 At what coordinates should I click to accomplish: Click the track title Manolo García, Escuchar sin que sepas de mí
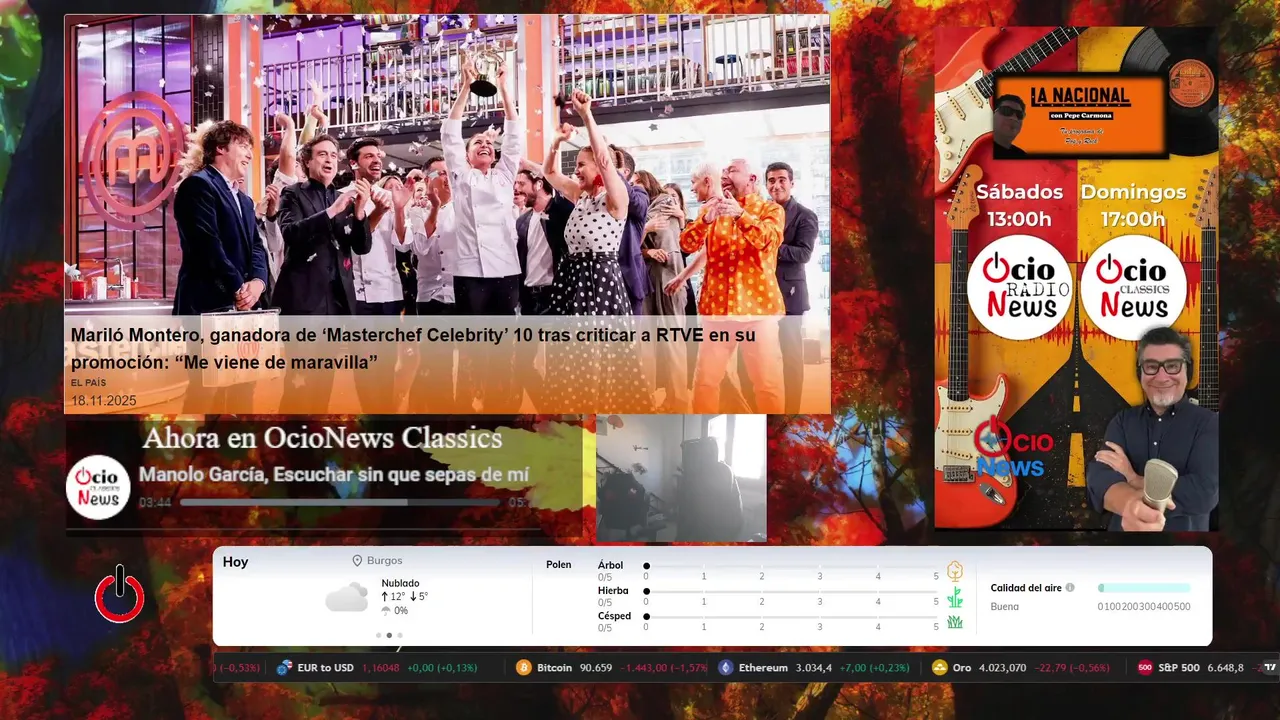click(x=334, y=475)
